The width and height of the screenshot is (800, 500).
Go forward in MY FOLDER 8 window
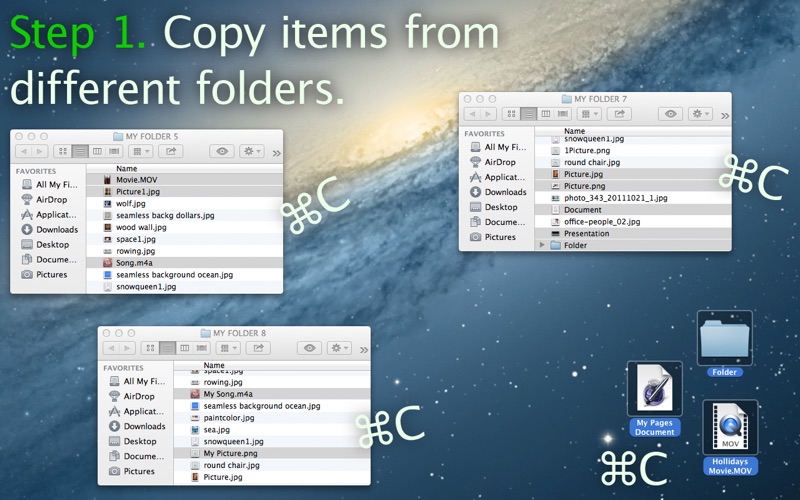128,348
